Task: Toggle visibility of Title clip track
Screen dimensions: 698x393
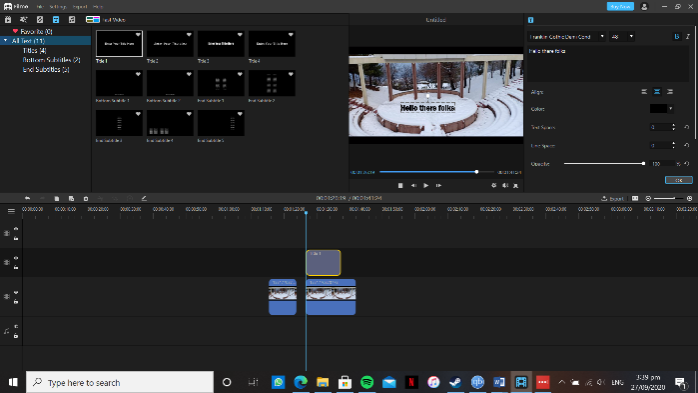Action: click(x=16, y=258)
